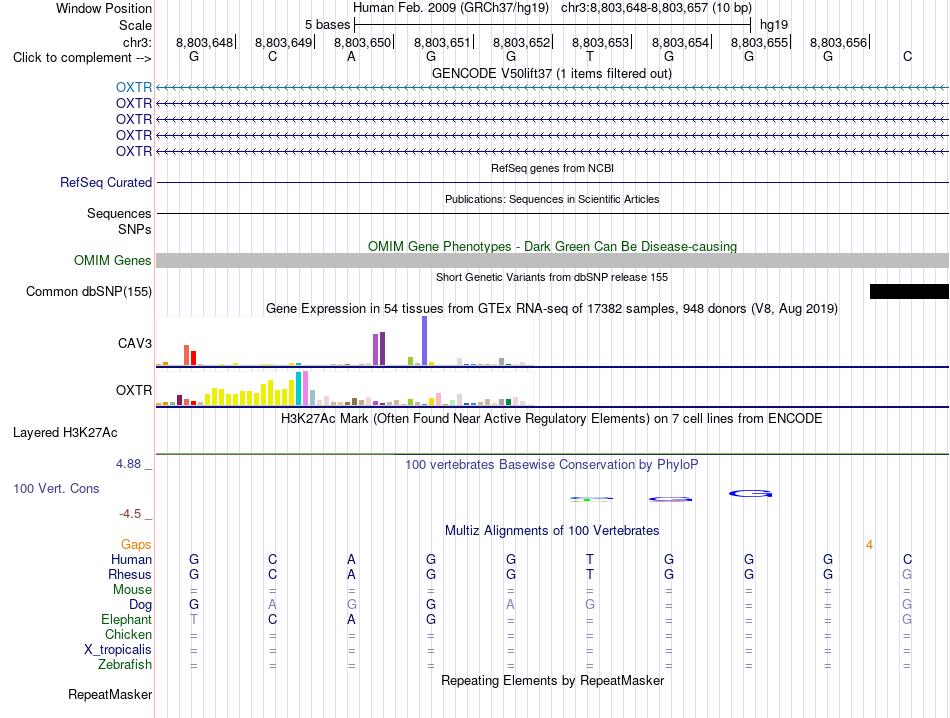Click the tall blue bar in CAV3 chart
The width and height of the screenshot is (950, 718).
click(x=425, y=341)
